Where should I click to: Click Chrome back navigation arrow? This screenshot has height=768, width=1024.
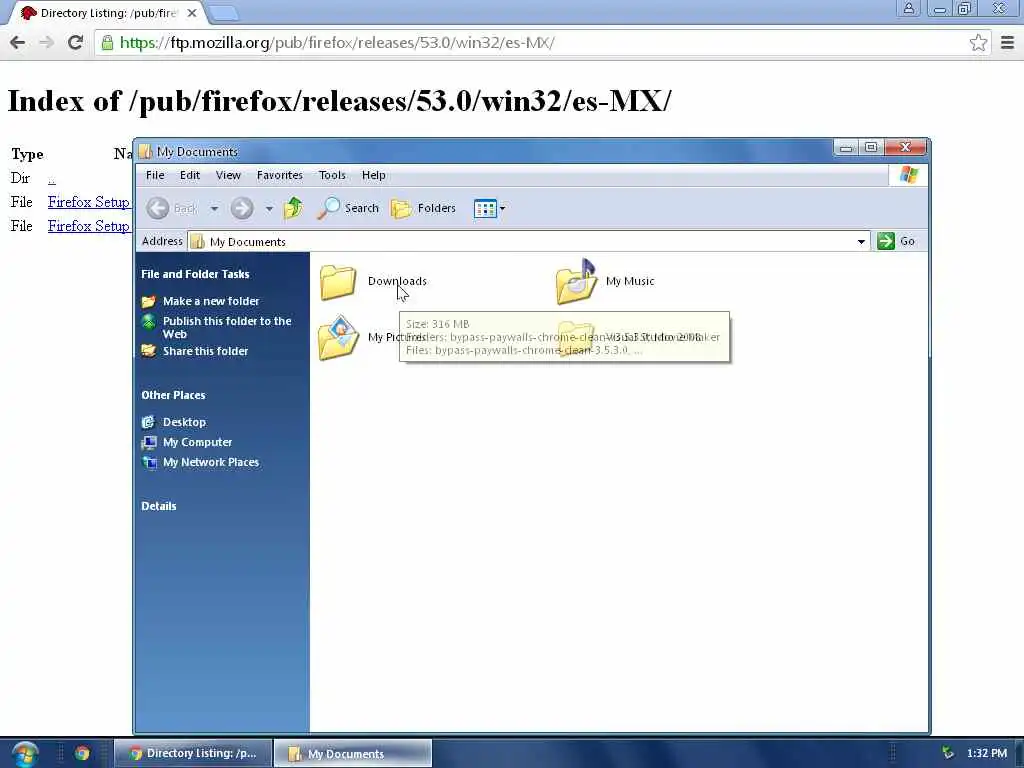(18, 42)
